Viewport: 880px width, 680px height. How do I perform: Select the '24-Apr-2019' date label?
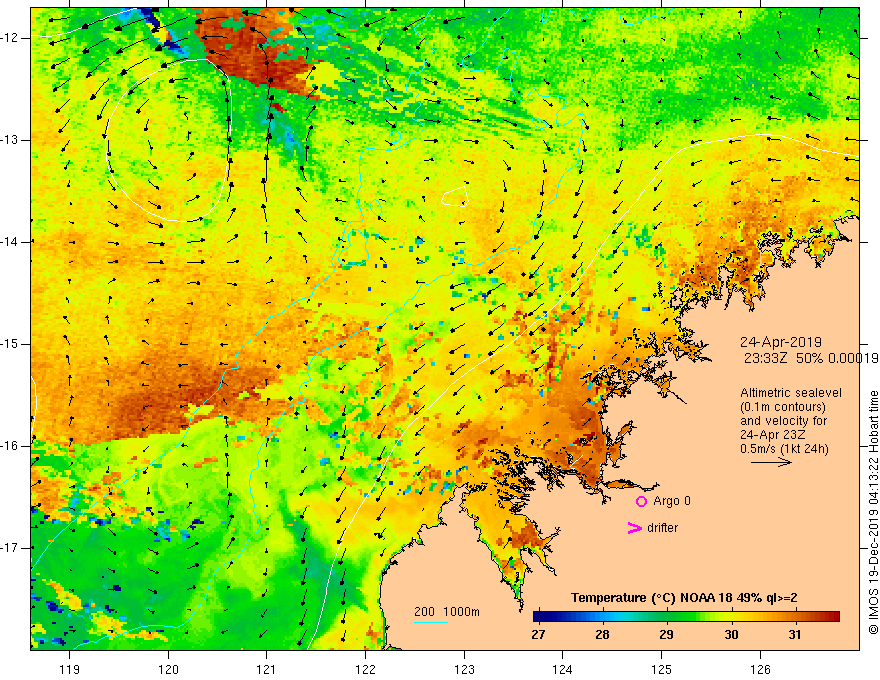[781, 342]
